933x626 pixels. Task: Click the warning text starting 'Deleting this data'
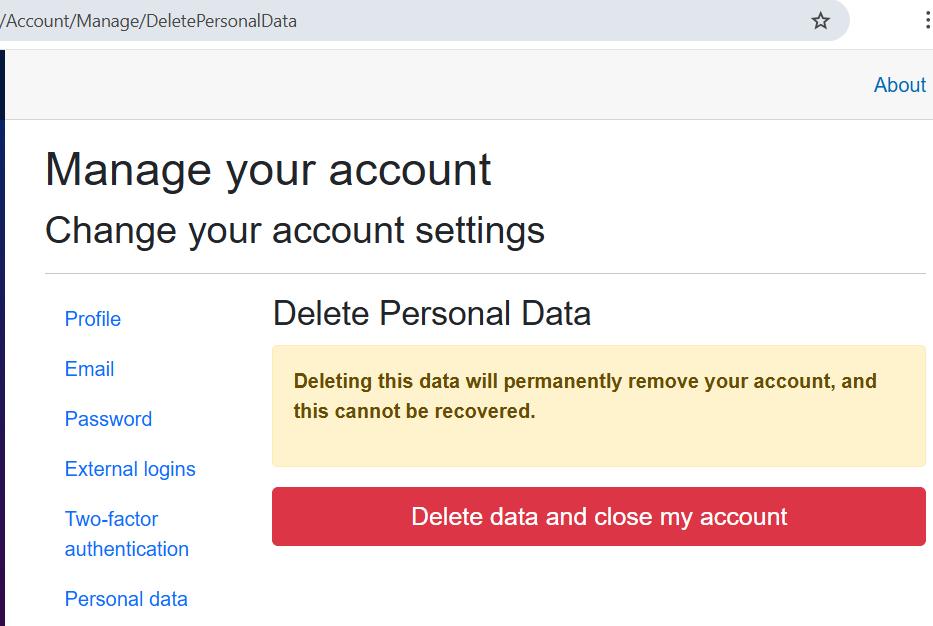tap(585, 381)
